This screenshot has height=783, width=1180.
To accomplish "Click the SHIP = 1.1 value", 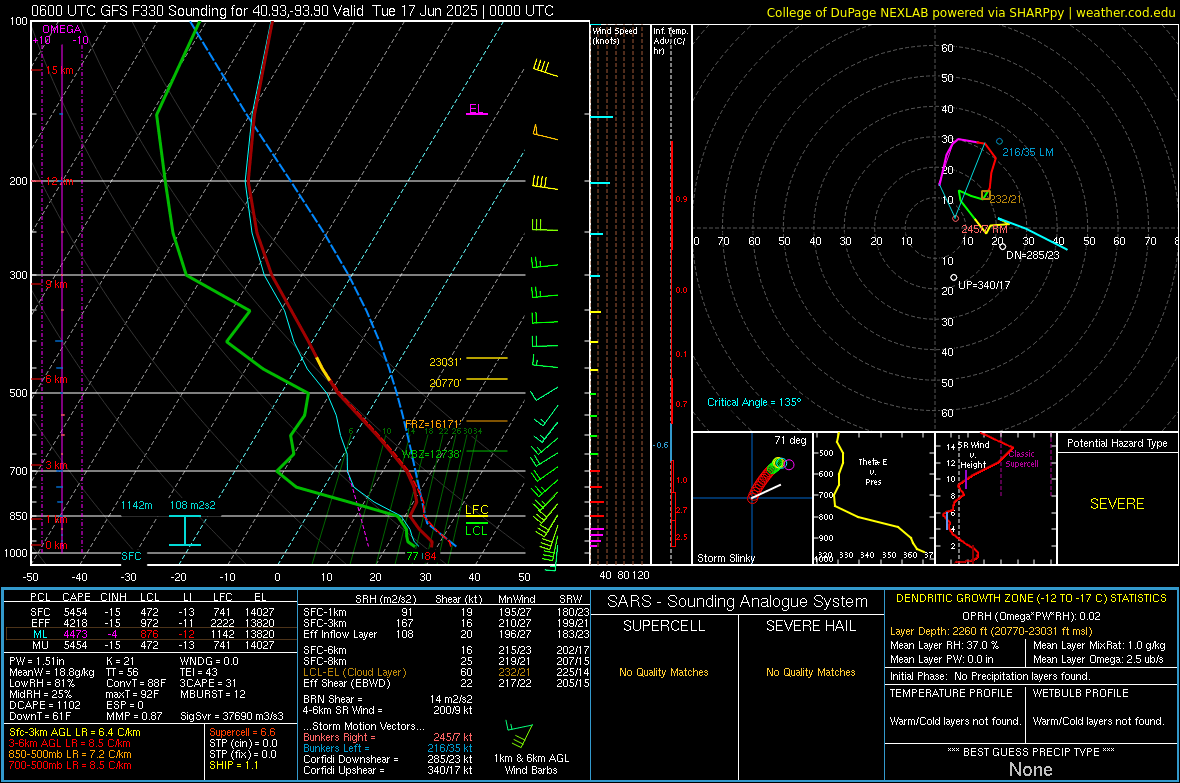I will [233, 765].
